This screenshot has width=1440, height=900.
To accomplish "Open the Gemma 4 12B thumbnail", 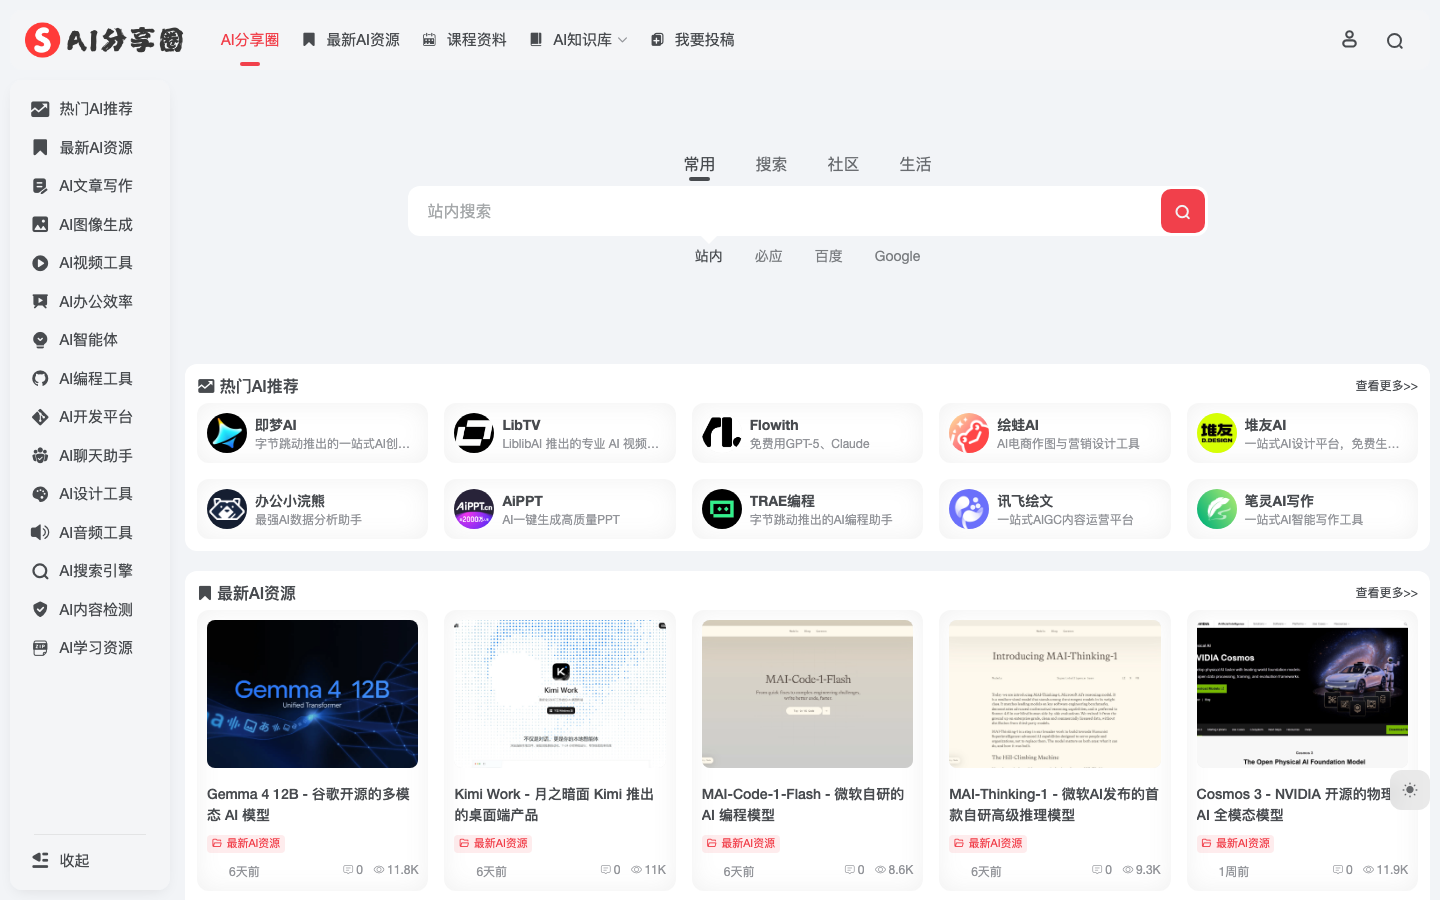I will pos(312,694).
